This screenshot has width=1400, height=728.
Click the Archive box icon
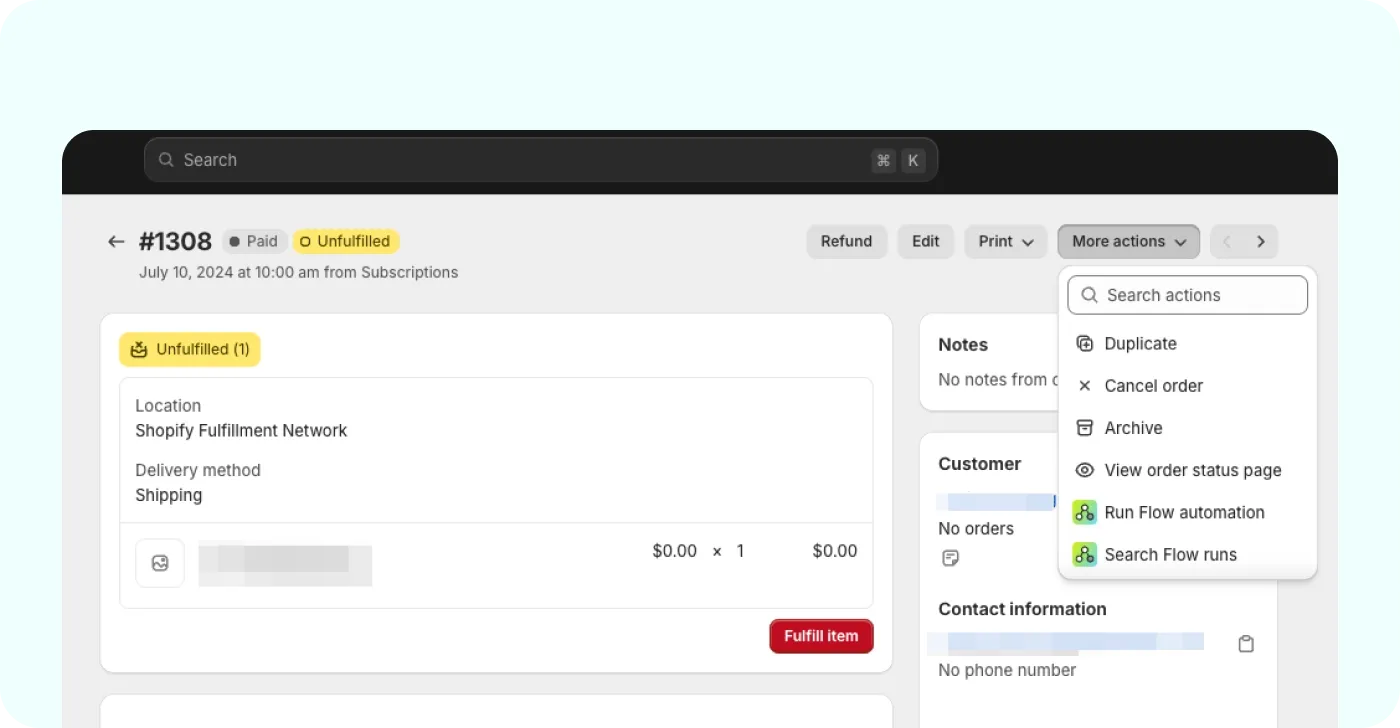pyautogui.click(x=1084, y=427)
